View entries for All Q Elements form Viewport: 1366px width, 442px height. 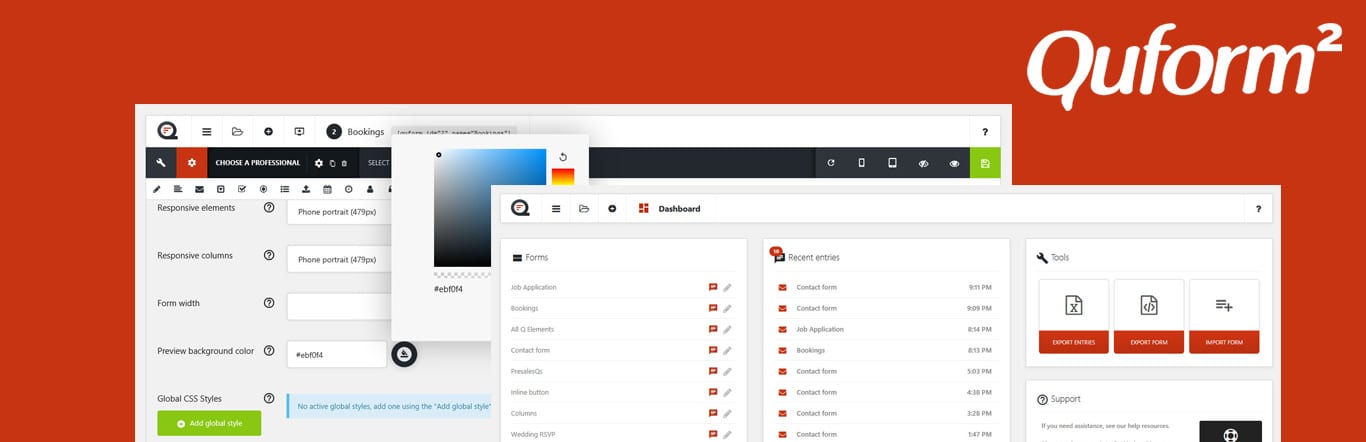coord(713,329)
